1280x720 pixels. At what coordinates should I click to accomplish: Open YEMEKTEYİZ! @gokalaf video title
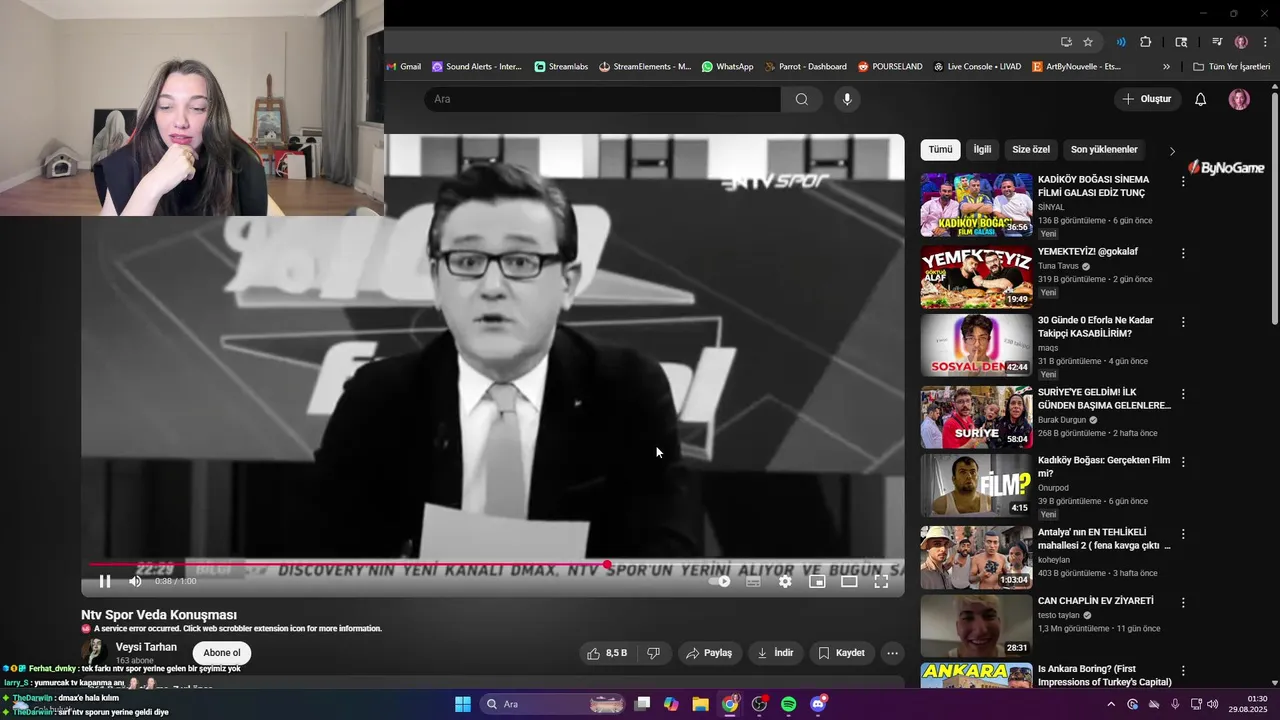(x=1088, y=252)
